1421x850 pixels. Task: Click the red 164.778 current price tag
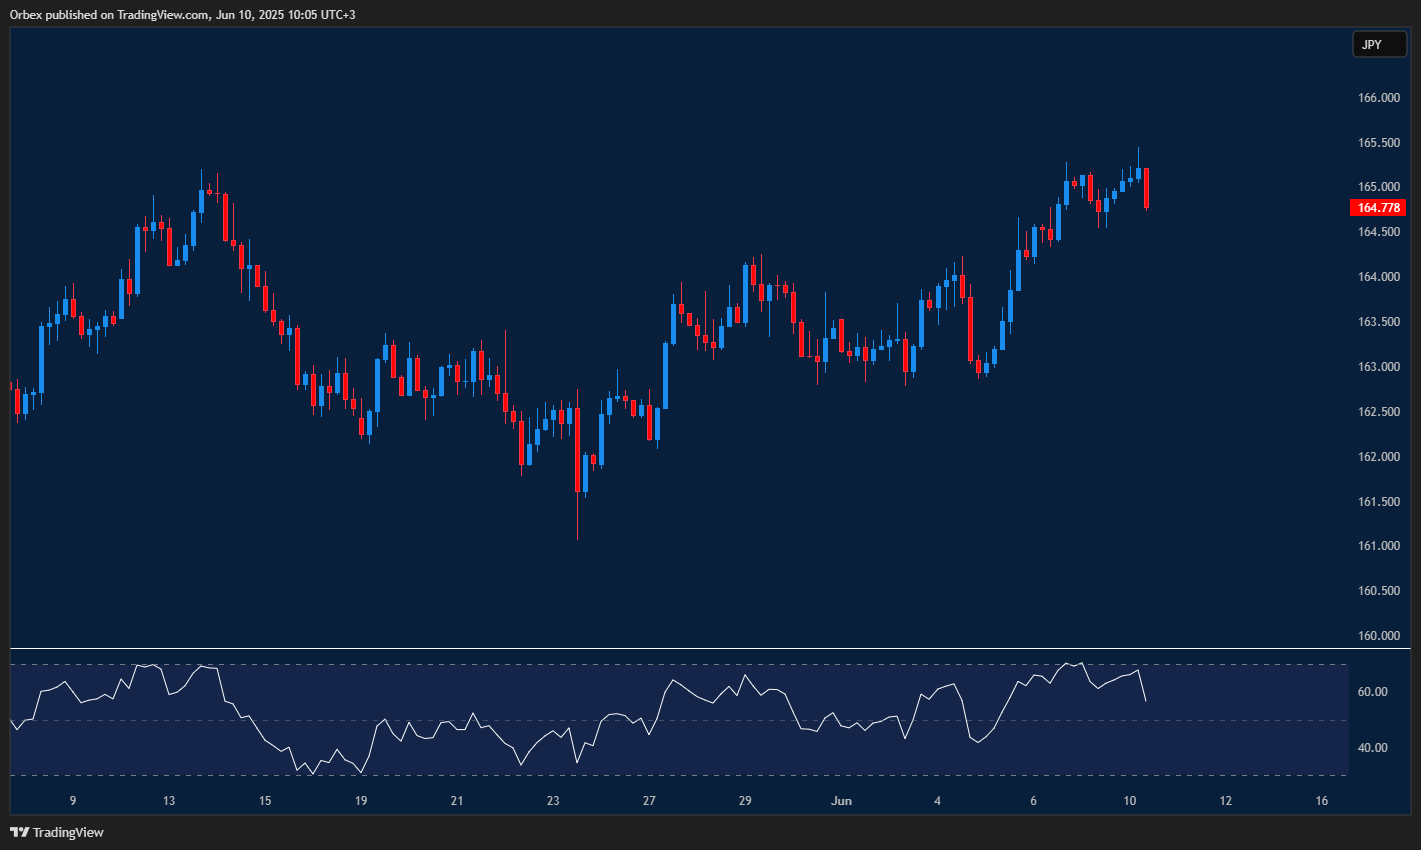(1377, 208)
